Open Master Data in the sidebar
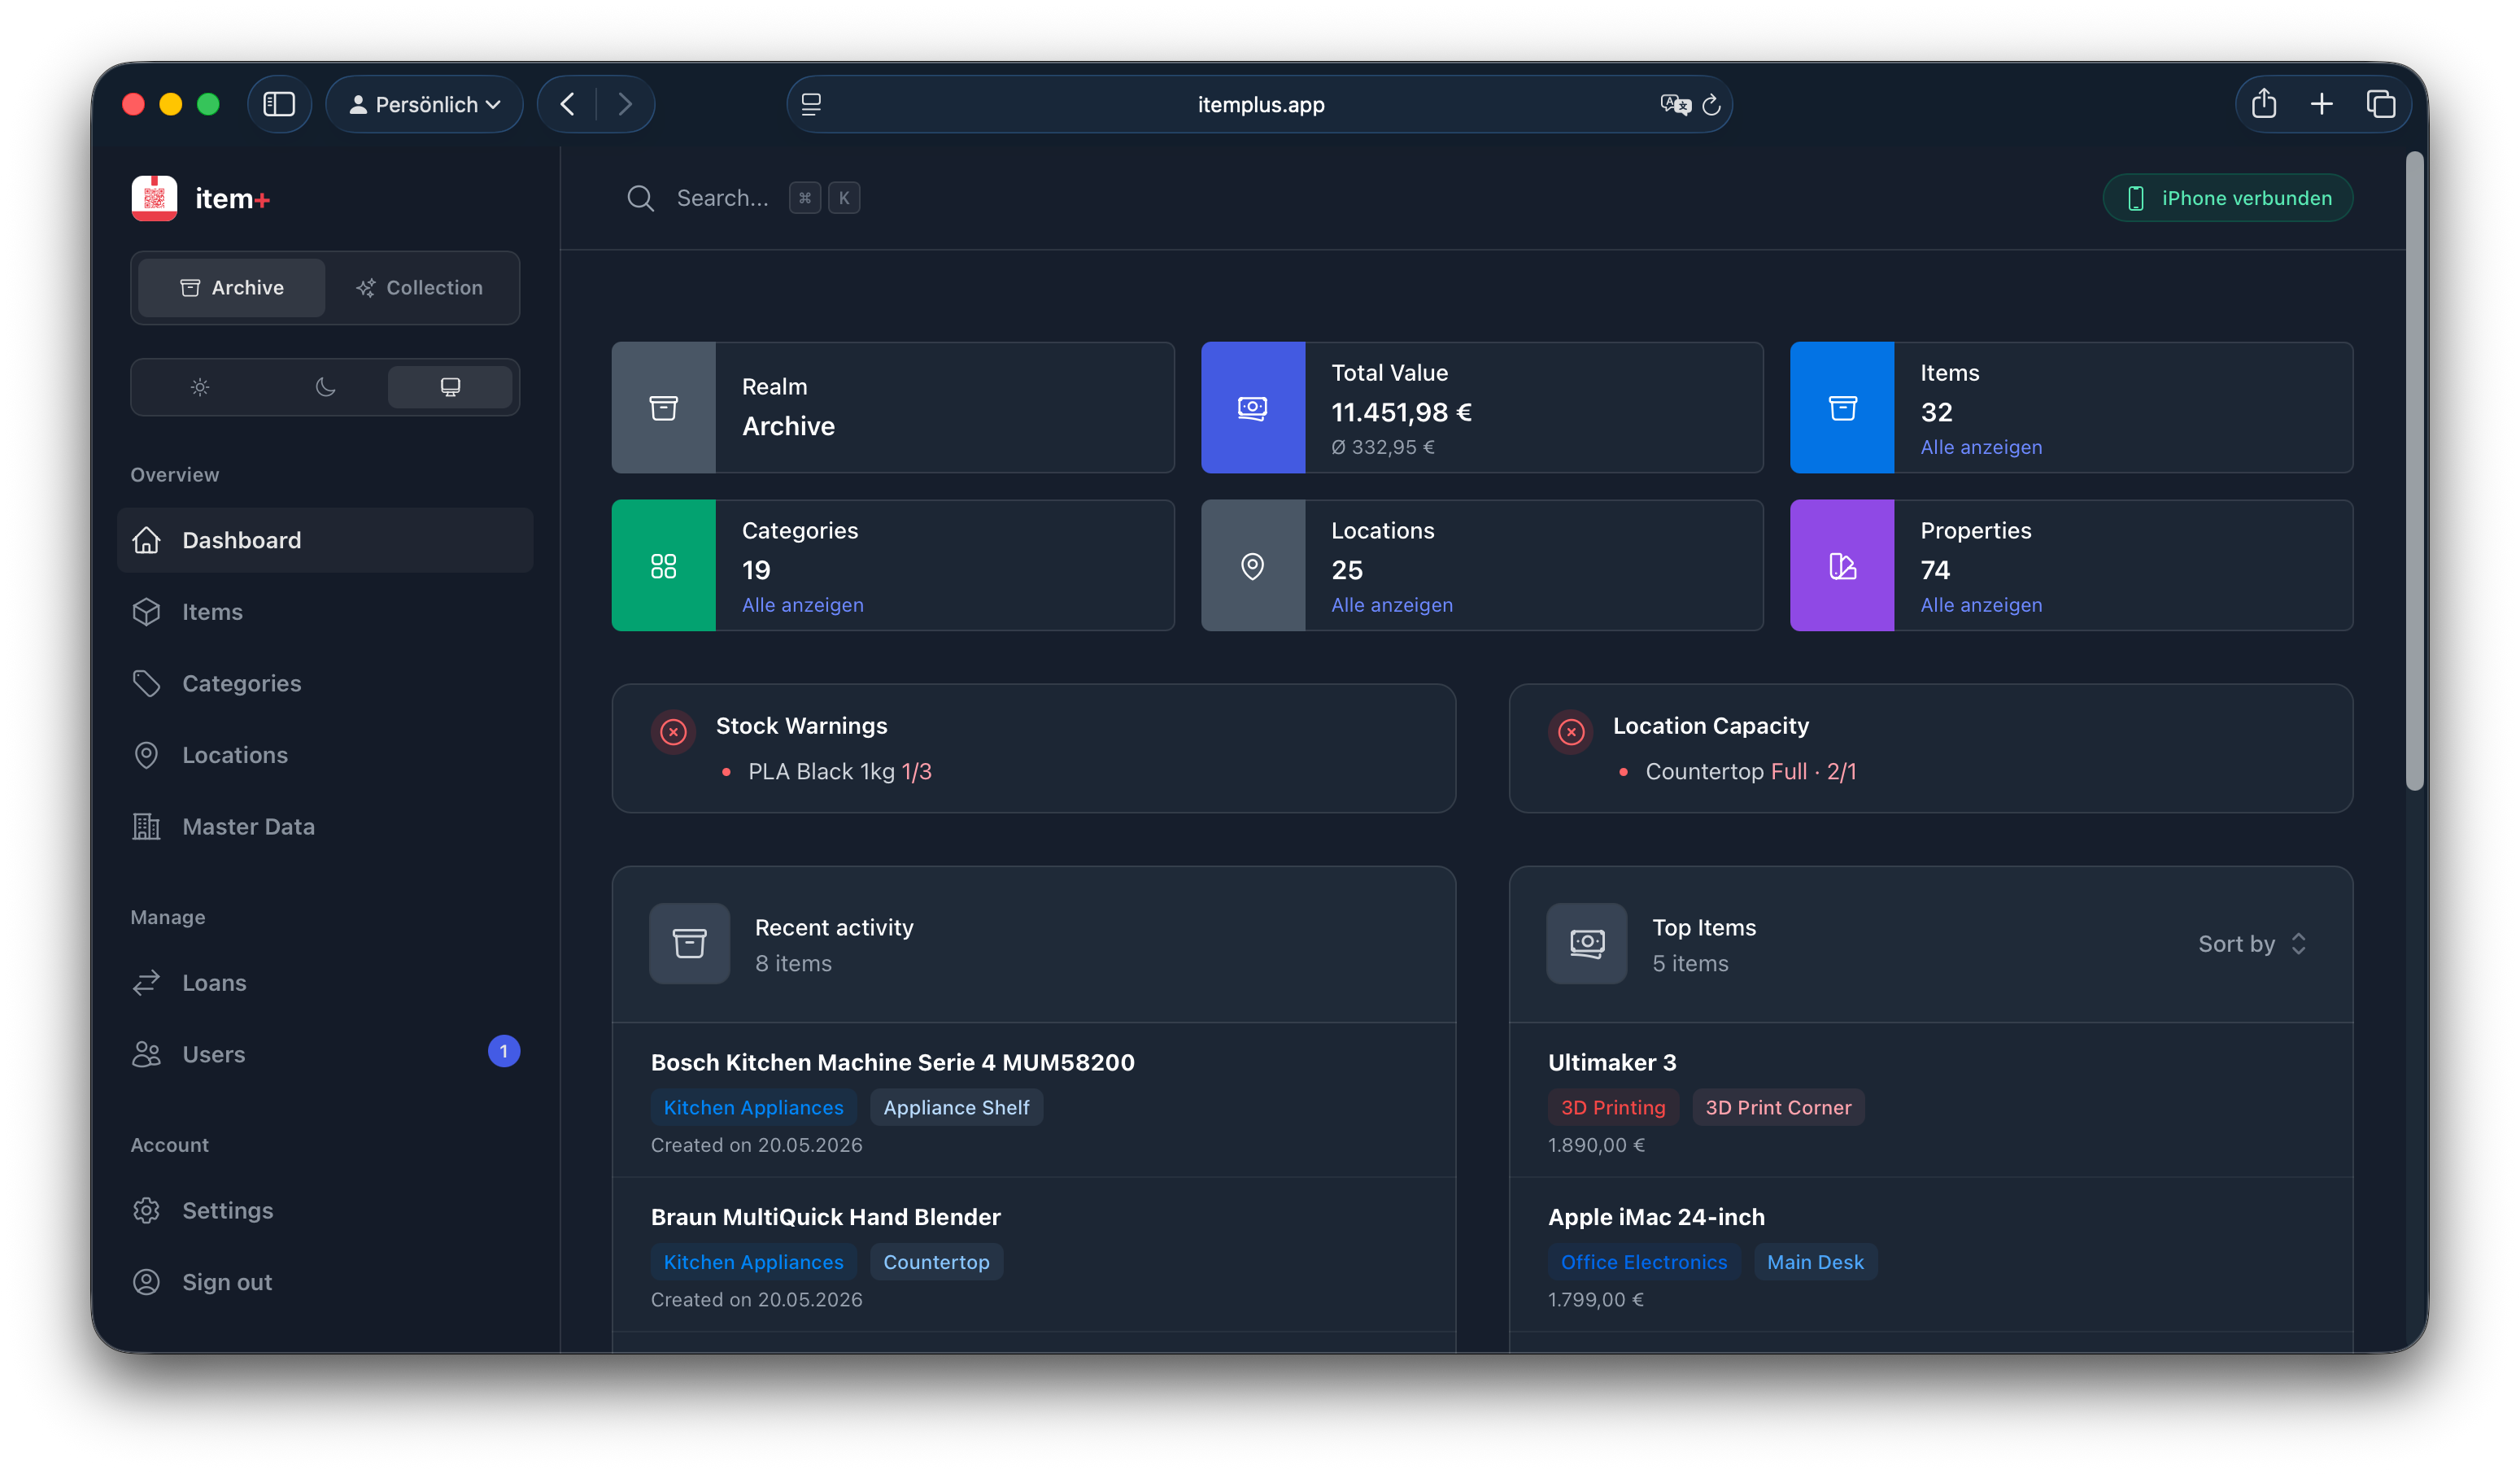 point(325,827)
